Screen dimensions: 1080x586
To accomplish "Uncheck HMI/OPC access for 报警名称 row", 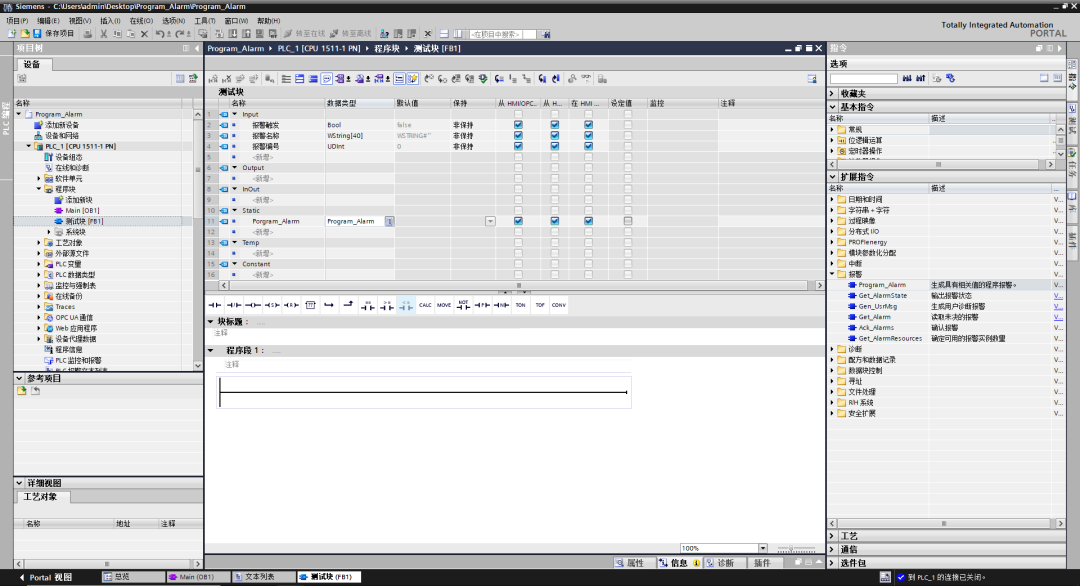I will (518, 136).
